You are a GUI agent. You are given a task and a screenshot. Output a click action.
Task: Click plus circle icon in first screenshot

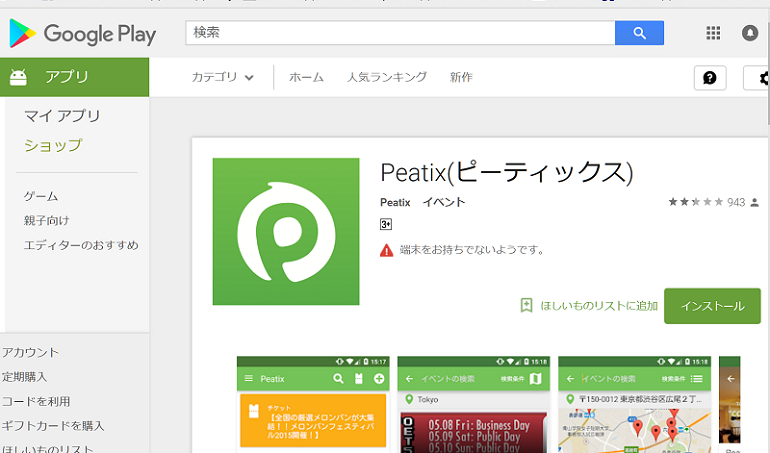coord(379,378)
